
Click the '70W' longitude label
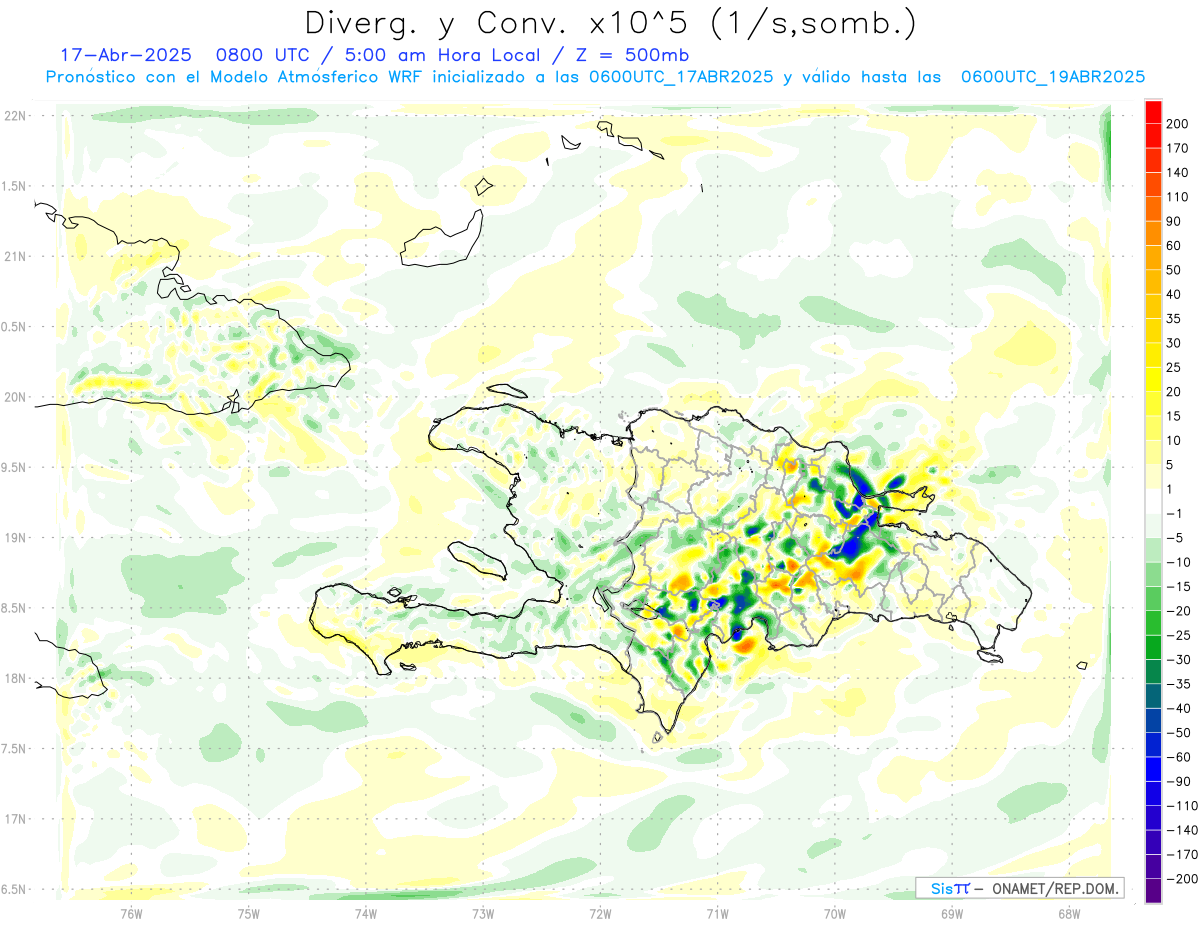(834, 914)
